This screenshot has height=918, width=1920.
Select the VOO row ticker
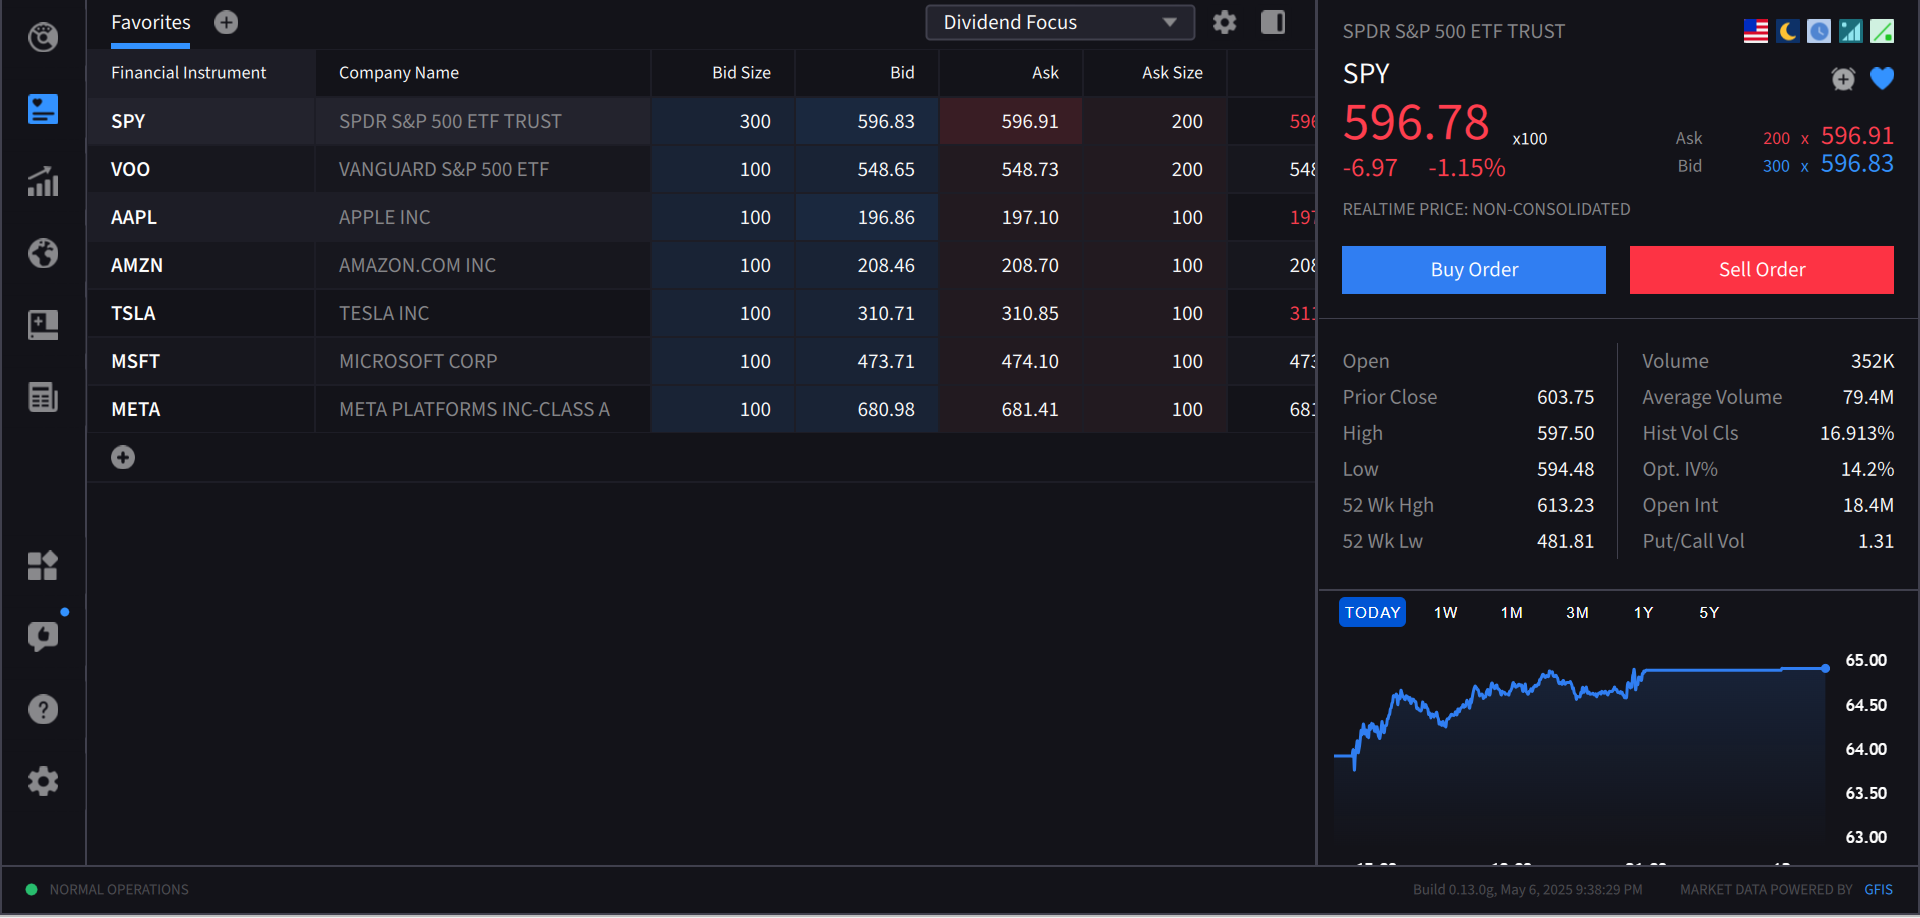pos(130,169)
